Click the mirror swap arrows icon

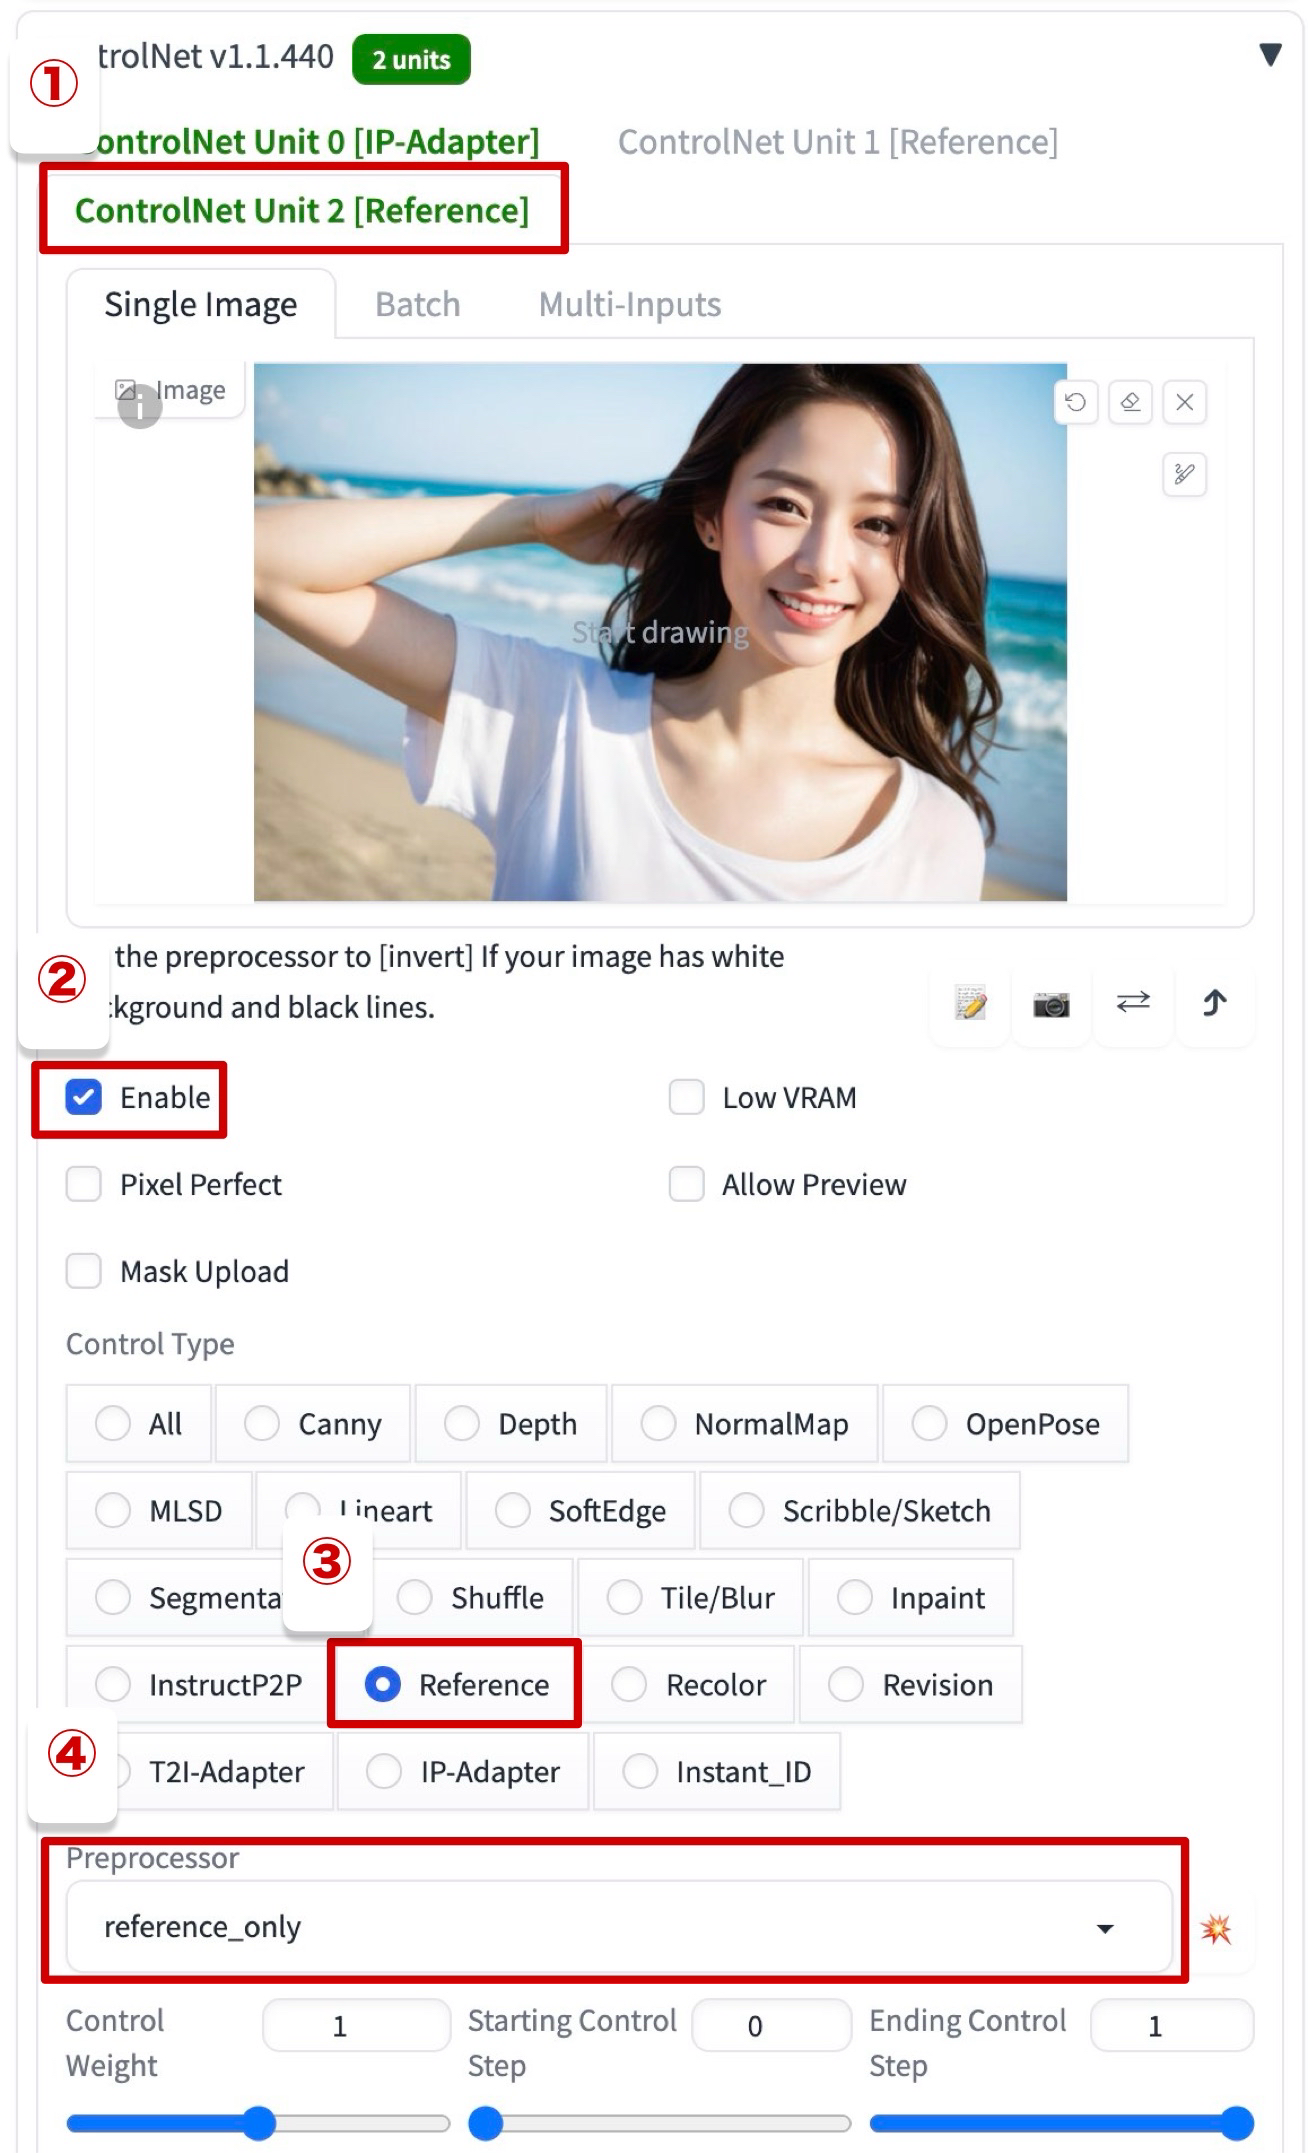pyautogui.click(x=1133, y=1002)
